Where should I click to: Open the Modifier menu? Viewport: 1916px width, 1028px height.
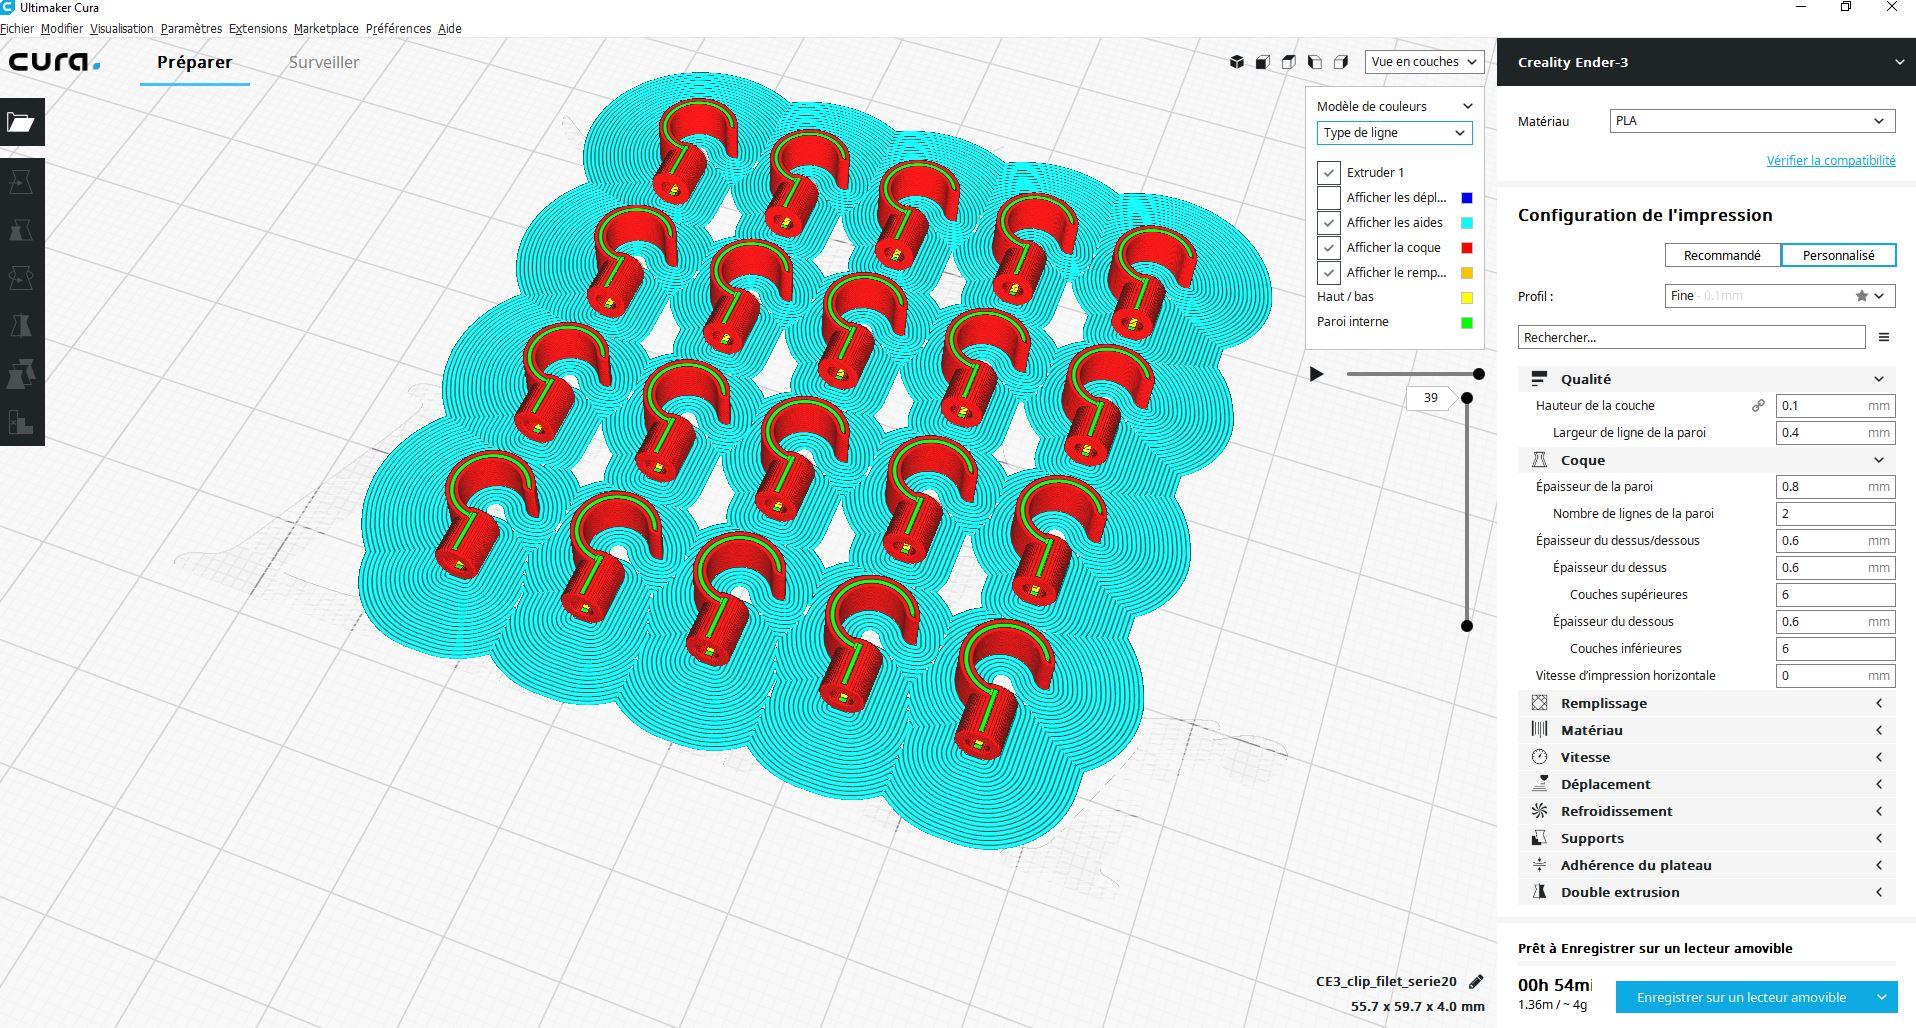[x=62, y=29]
